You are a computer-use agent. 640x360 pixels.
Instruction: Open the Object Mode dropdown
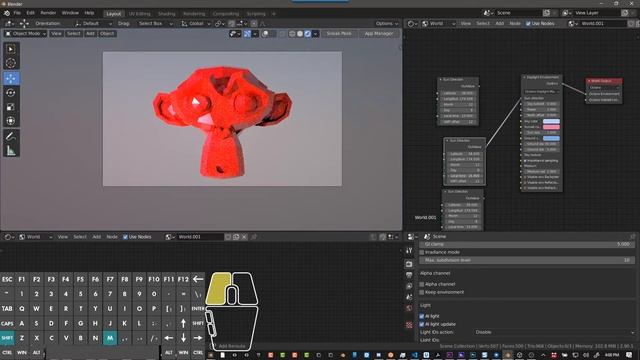pyautogui.click(x=25, y=34)
